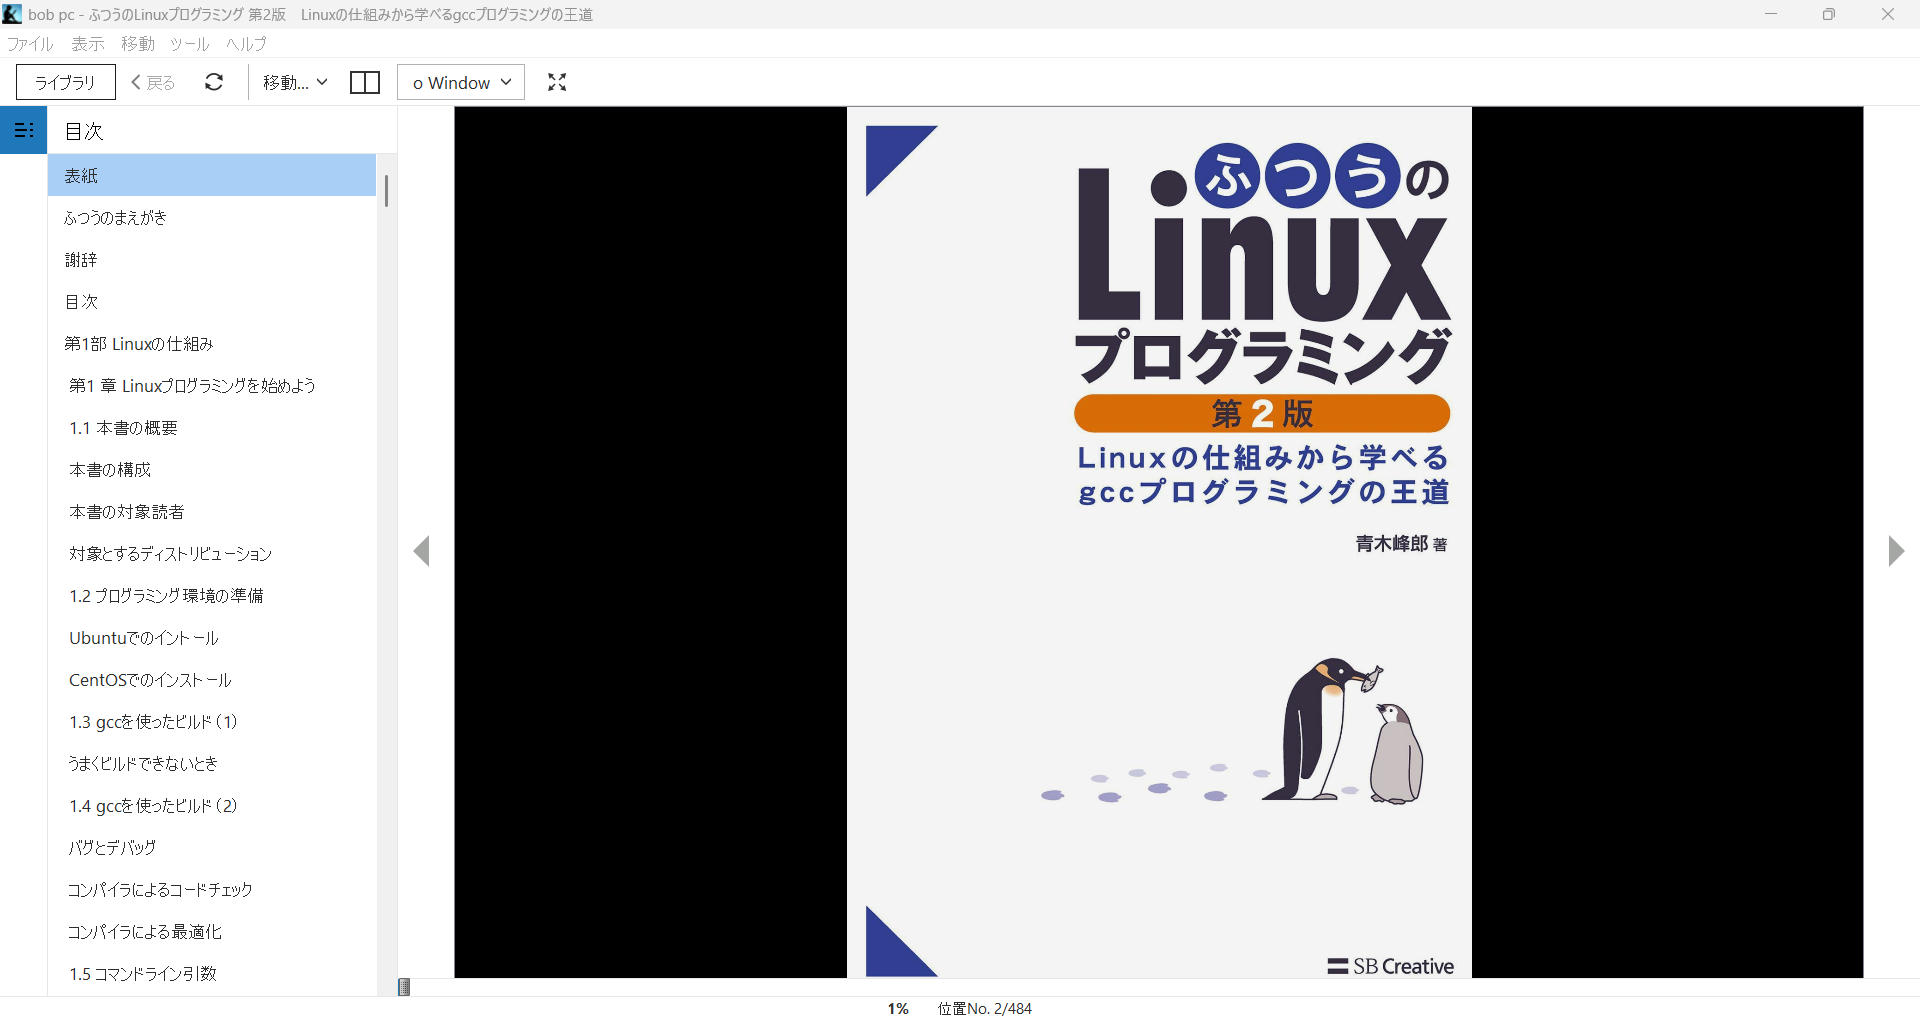This screenshot has width=1920, height=1020.
Task: Open the 移動 menu in menu bar
Action: tap(138, 44)
